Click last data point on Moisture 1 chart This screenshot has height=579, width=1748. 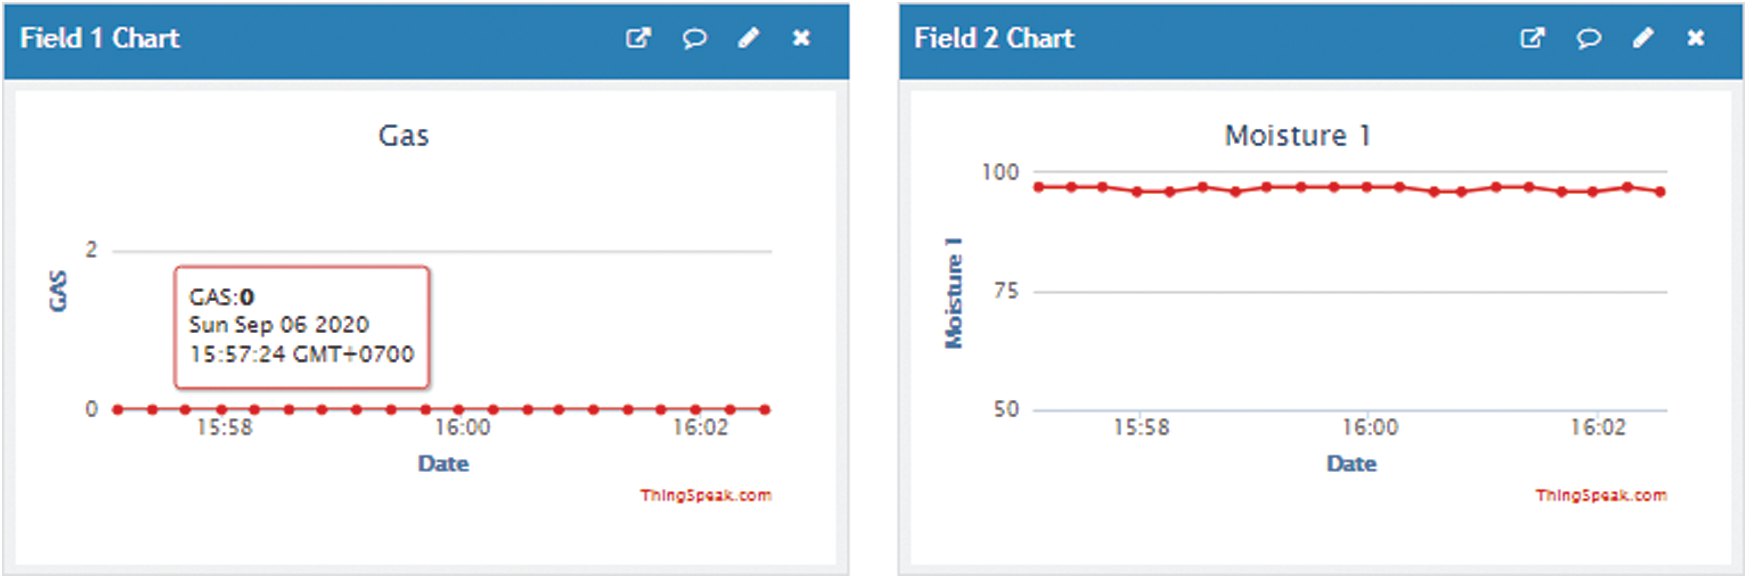(1661, 191)
